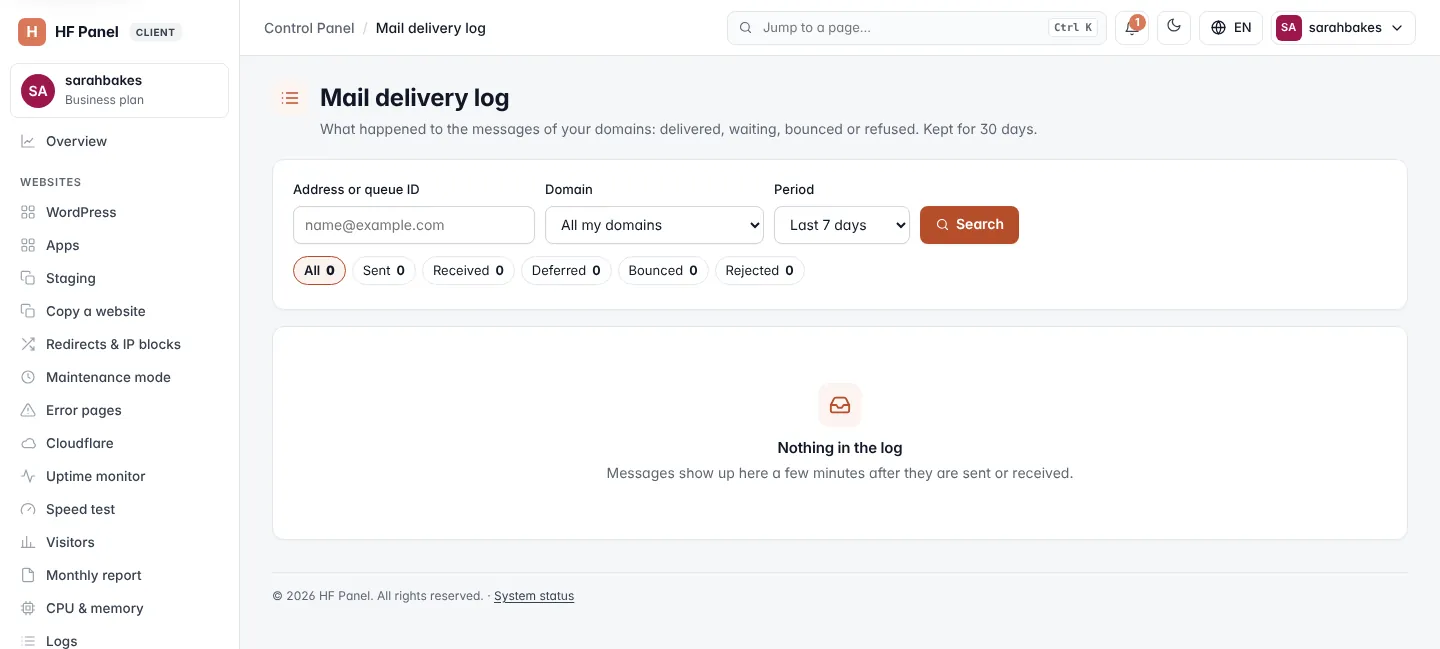Open the sarahbakes Business plan account card
The height and width of the screenshot is (649, 1440).
pyautogui.click(x=120, y=90)
